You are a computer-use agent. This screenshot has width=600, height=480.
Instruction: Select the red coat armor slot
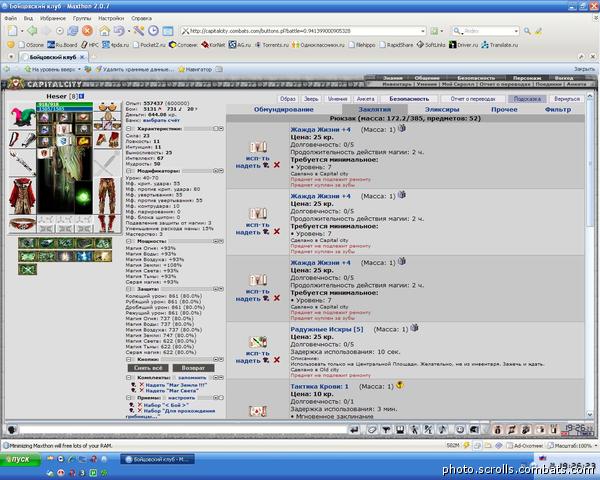(22, 196)
